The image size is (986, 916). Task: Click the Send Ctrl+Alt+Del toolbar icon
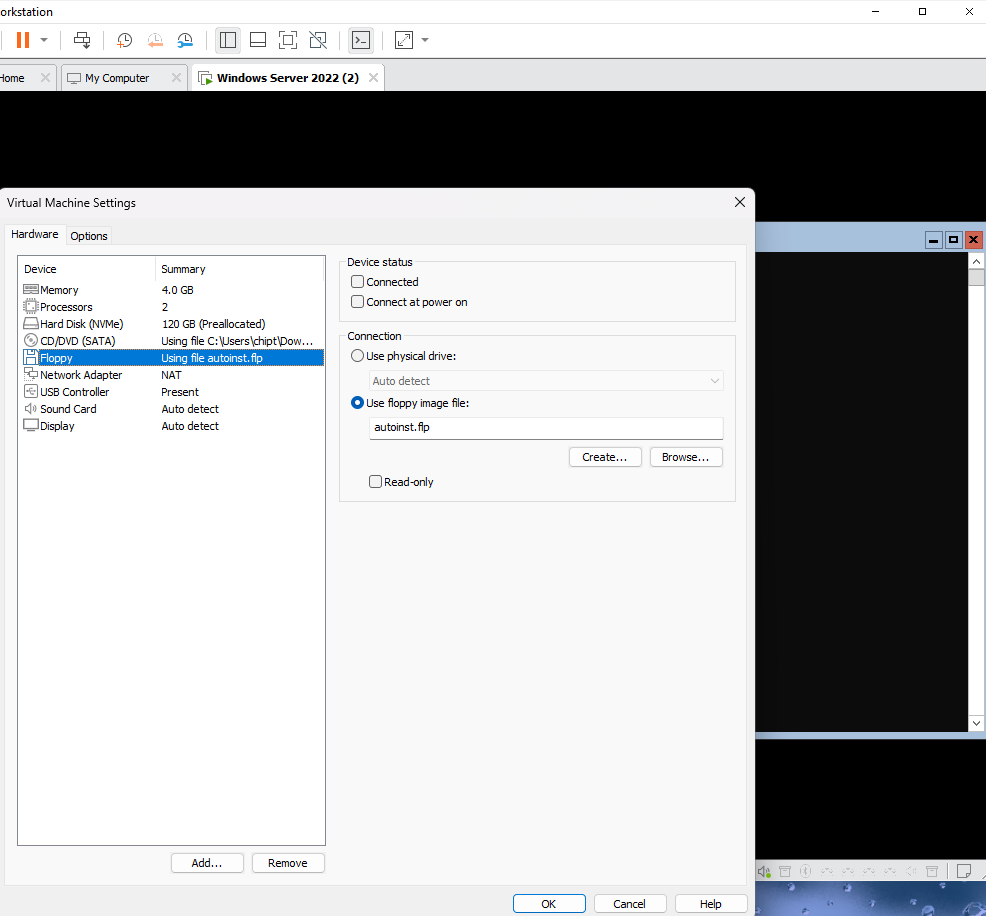tap(83, 40)
